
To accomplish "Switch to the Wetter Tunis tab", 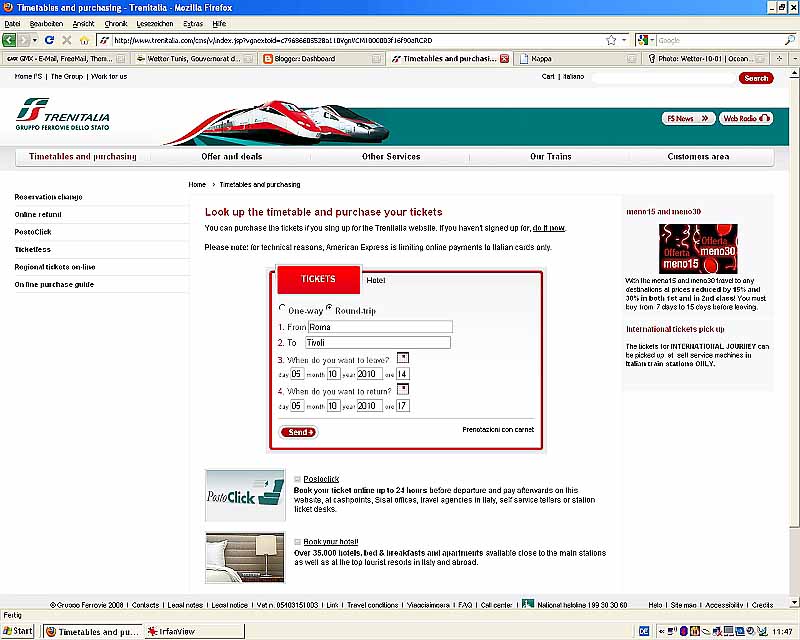I will coord(193,59).
